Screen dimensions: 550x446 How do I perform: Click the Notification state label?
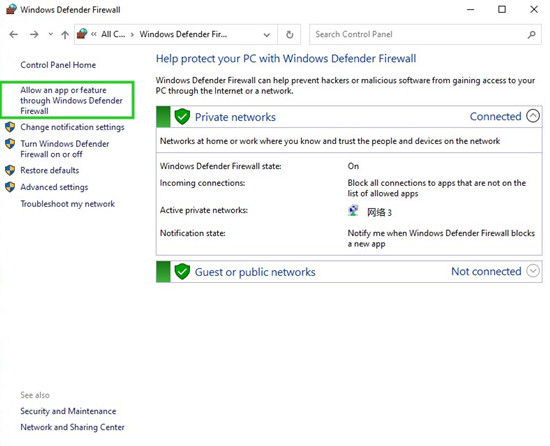tap(193, 233)
